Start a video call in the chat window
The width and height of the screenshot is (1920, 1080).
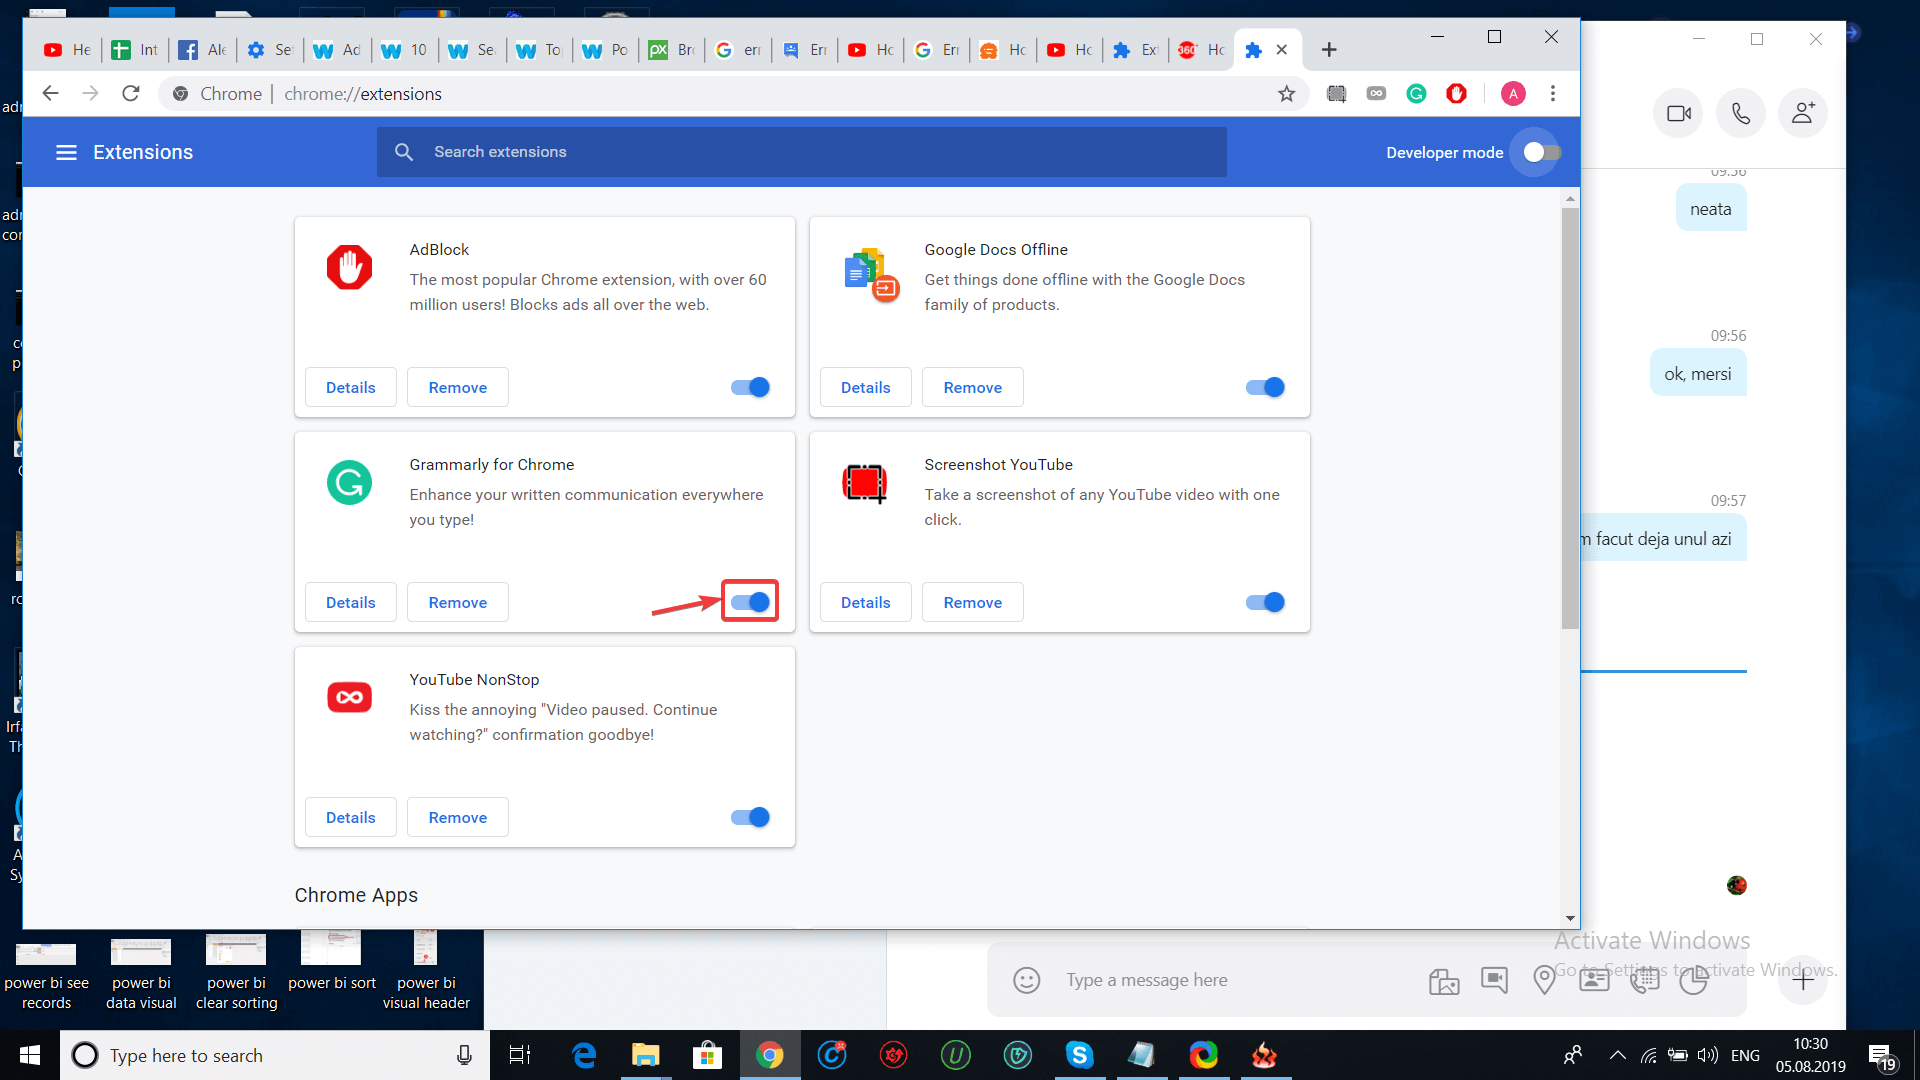click(1679, 113)
